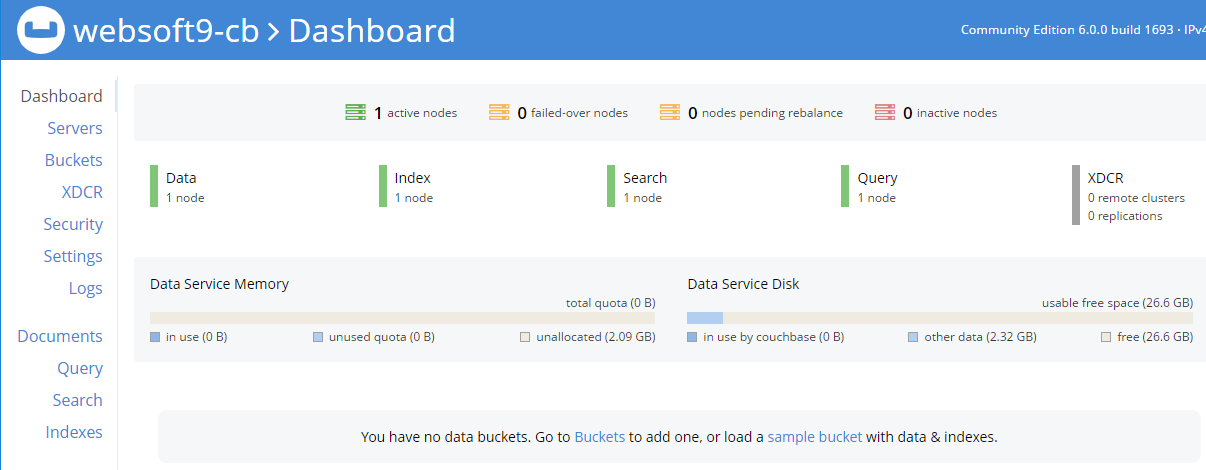Open Security settings from sidebar
The width and height of the screenshot is (1206, 470).
click(73, 224)
